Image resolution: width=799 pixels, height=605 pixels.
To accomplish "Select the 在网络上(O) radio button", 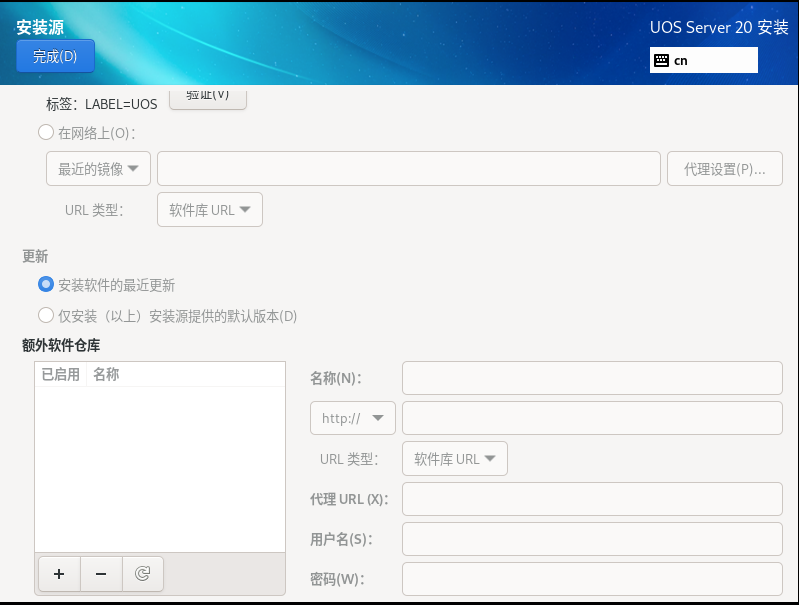I will click(46, 133).
